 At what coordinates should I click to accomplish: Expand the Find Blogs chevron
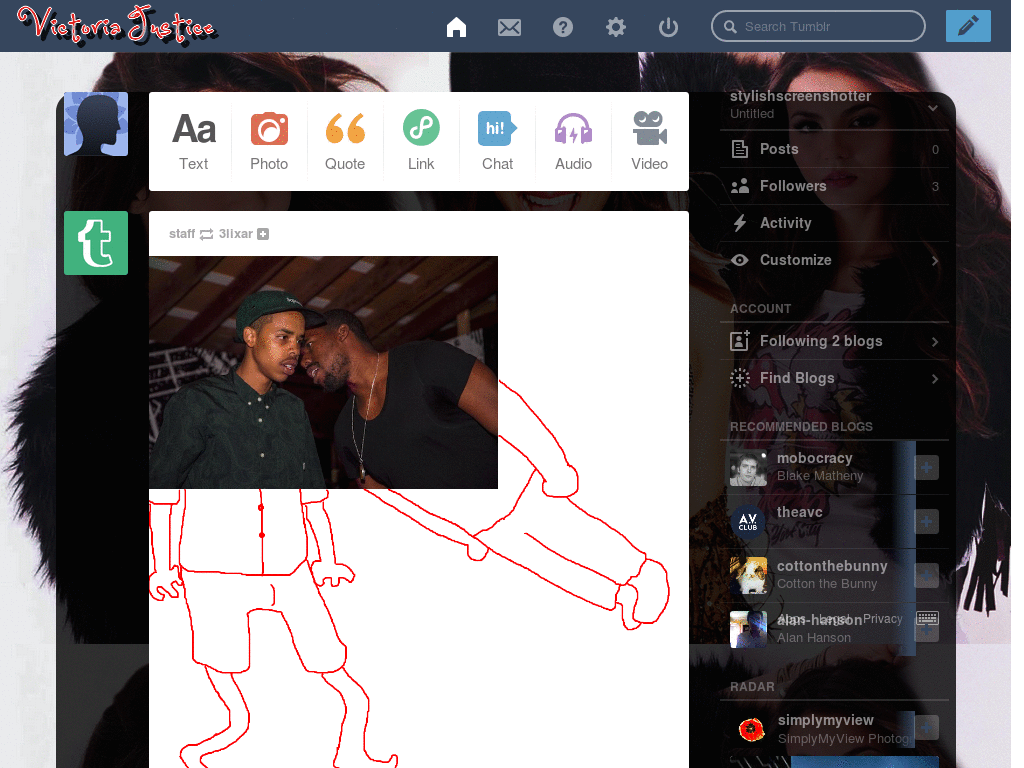pos(935,379)
